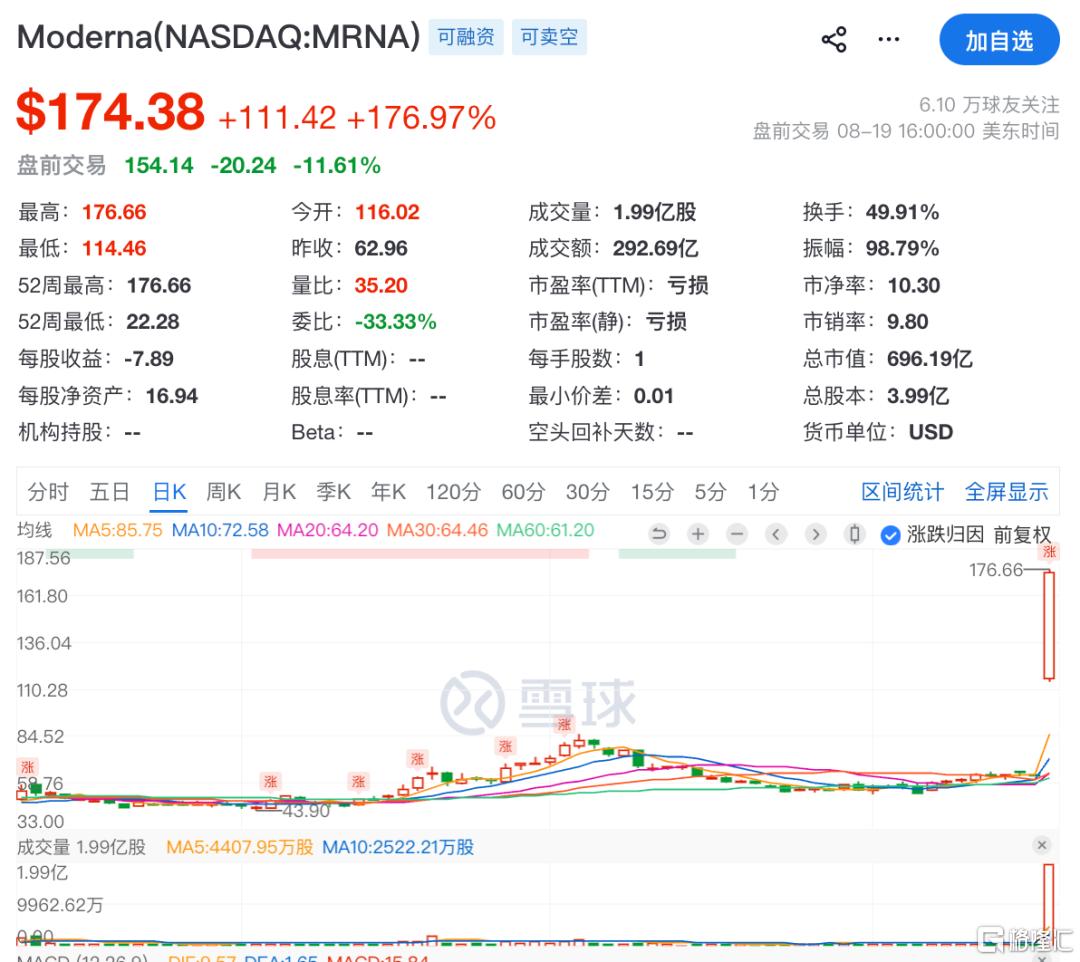The image size is (1080, 962).
Task: Switch to 分时 chart tab
Action: coord(48,492)
